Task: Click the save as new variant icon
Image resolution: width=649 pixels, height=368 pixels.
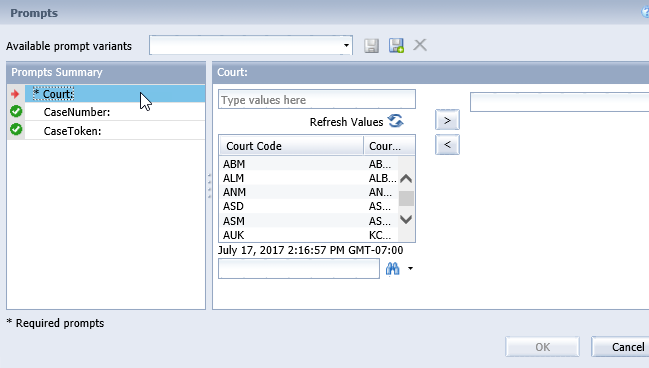Action: (x=396, y=46)
